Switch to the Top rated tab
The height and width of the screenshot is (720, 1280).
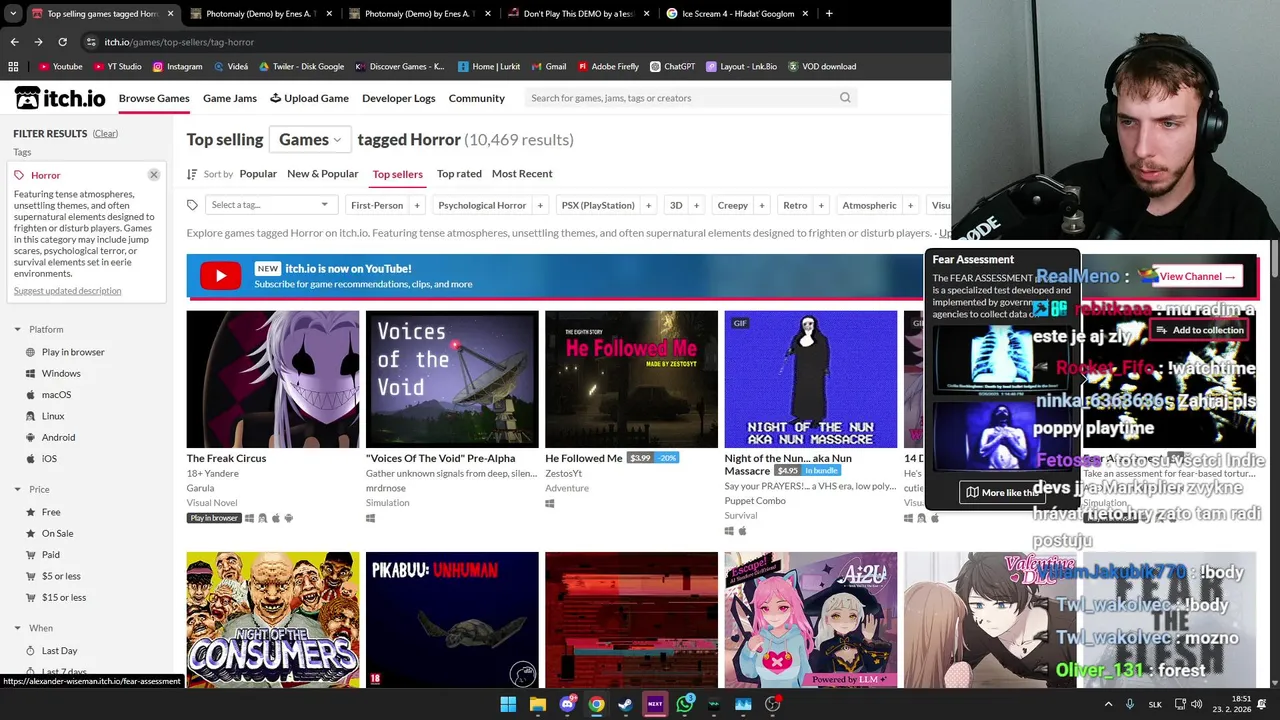(x=459, y=174)
